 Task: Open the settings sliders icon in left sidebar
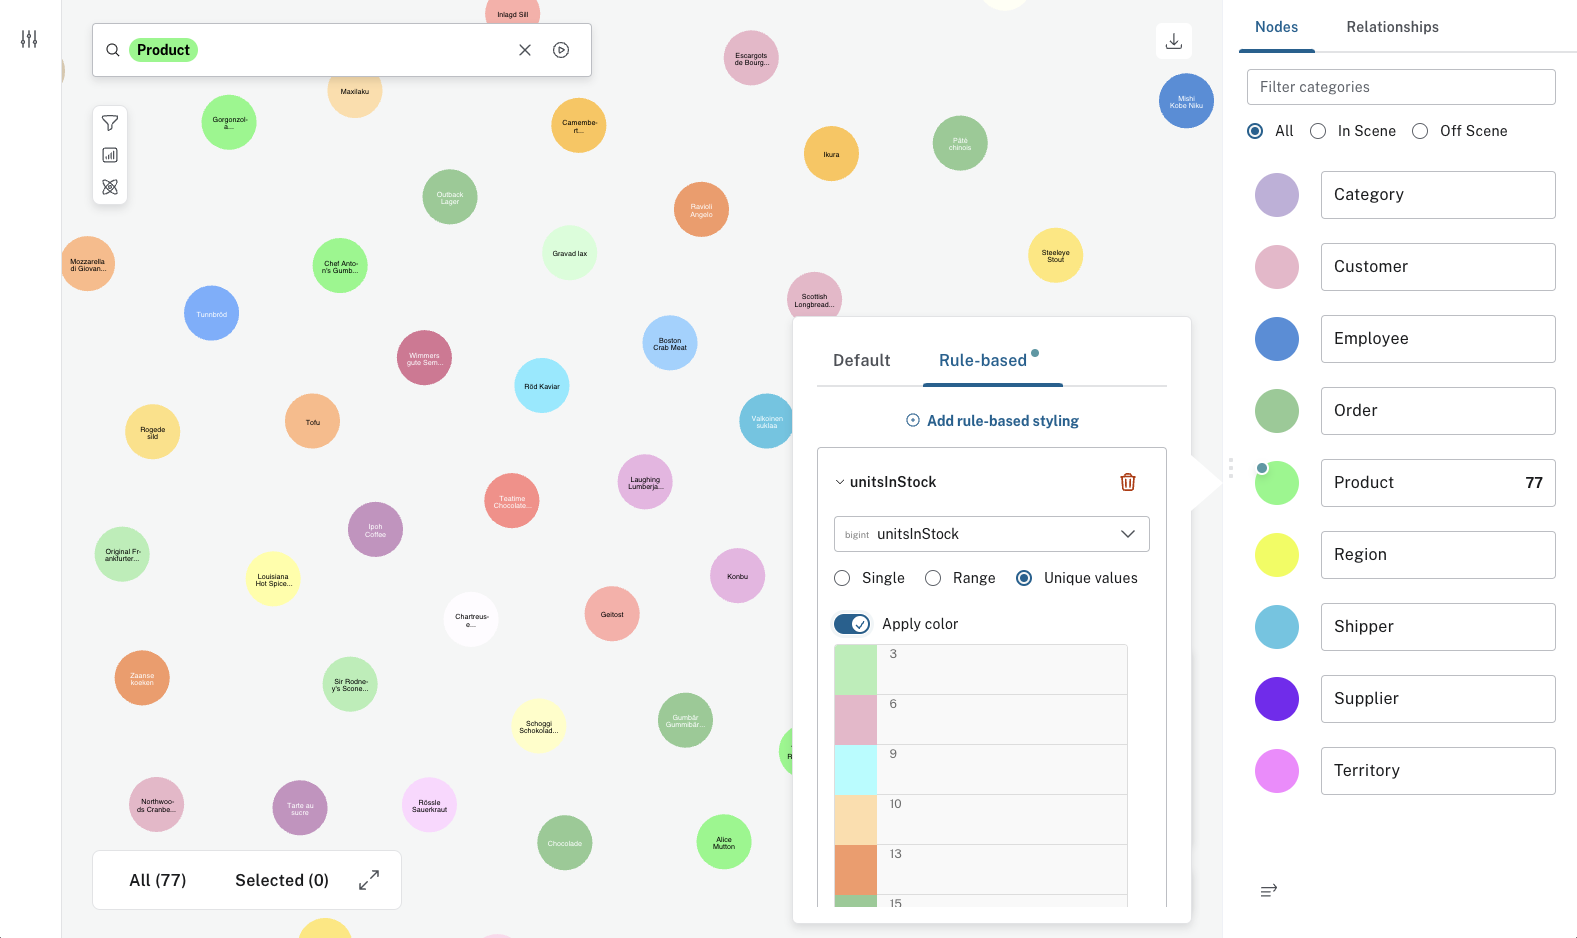click(29, 39)
